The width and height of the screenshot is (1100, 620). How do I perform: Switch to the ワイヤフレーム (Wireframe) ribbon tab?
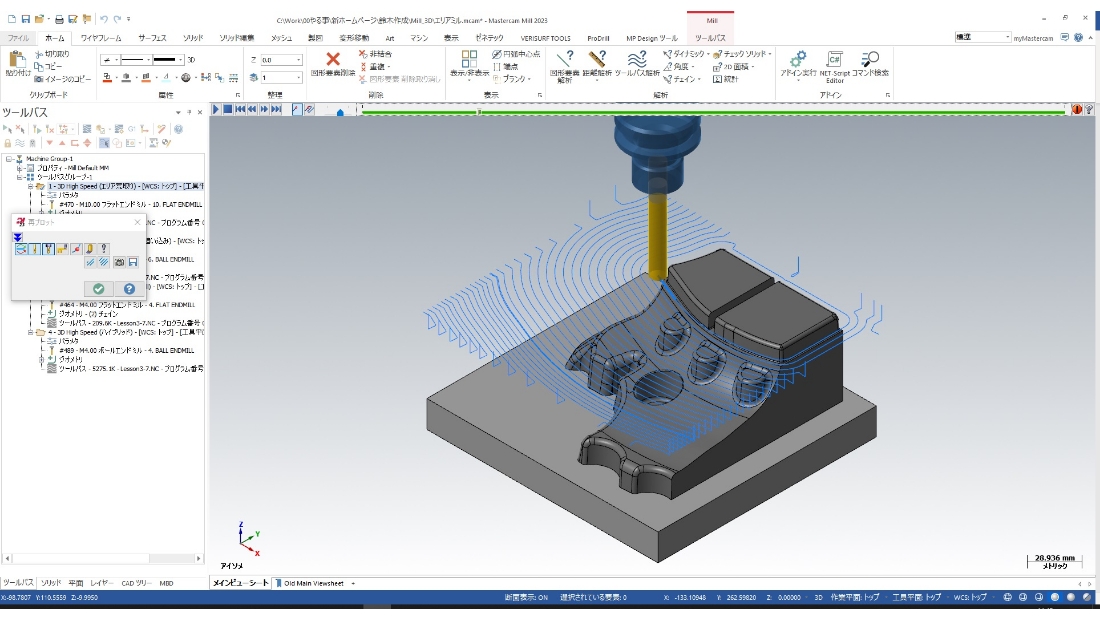[101, 38]
